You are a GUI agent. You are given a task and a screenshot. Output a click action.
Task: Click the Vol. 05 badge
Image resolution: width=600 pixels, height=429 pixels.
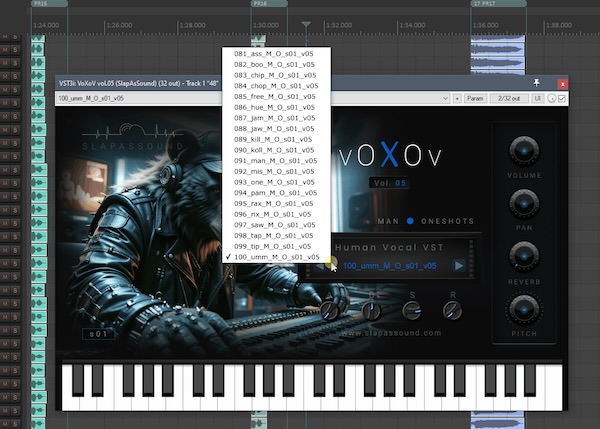[x=390, y=183]
